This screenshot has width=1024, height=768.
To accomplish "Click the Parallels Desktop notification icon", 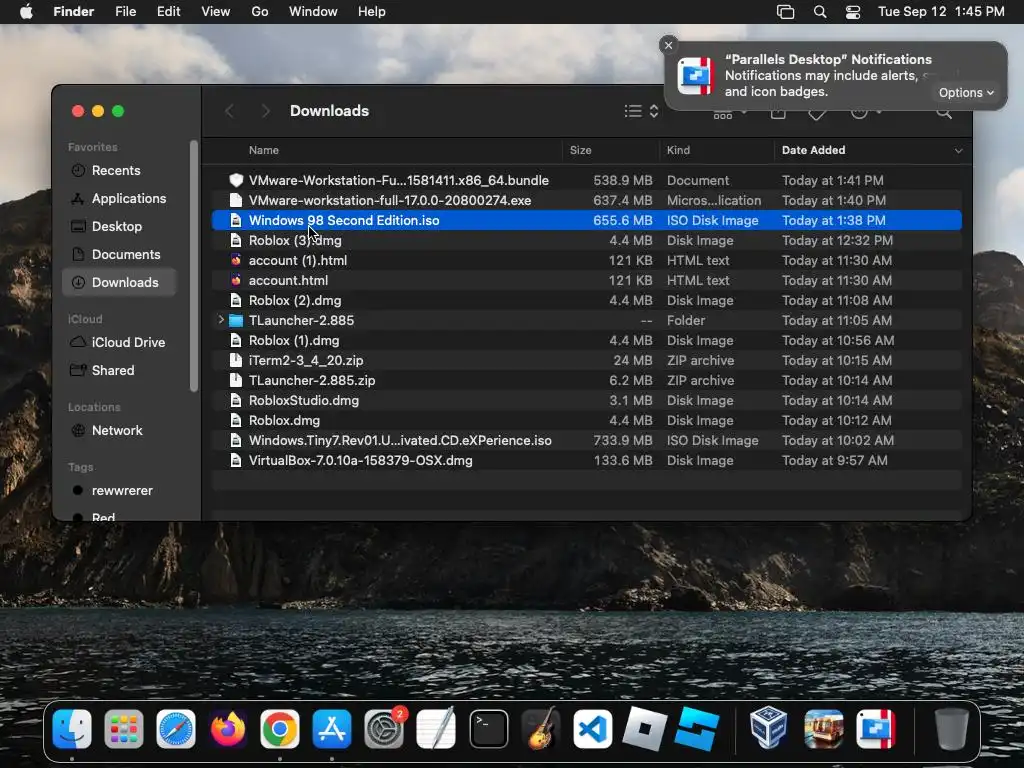I will click(x=696, y=76).
